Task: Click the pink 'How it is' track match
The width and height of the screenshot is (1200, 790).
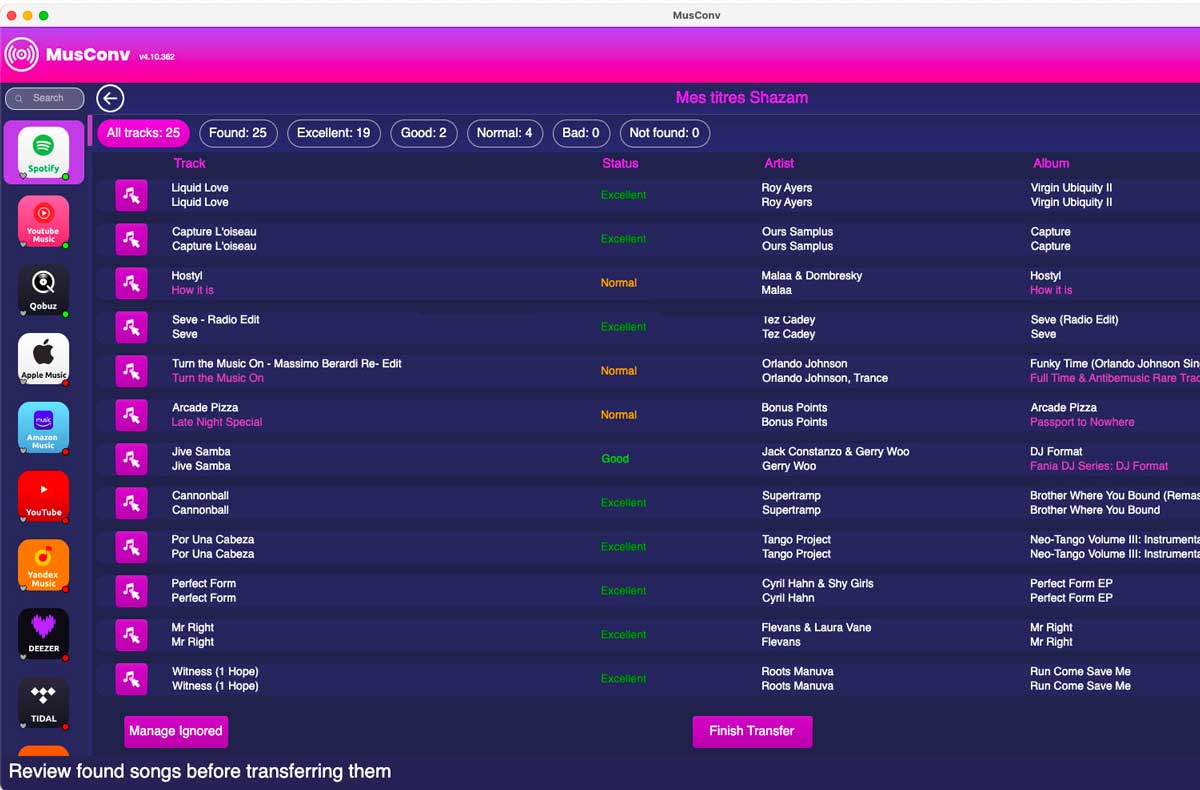Action: [193, 290]
